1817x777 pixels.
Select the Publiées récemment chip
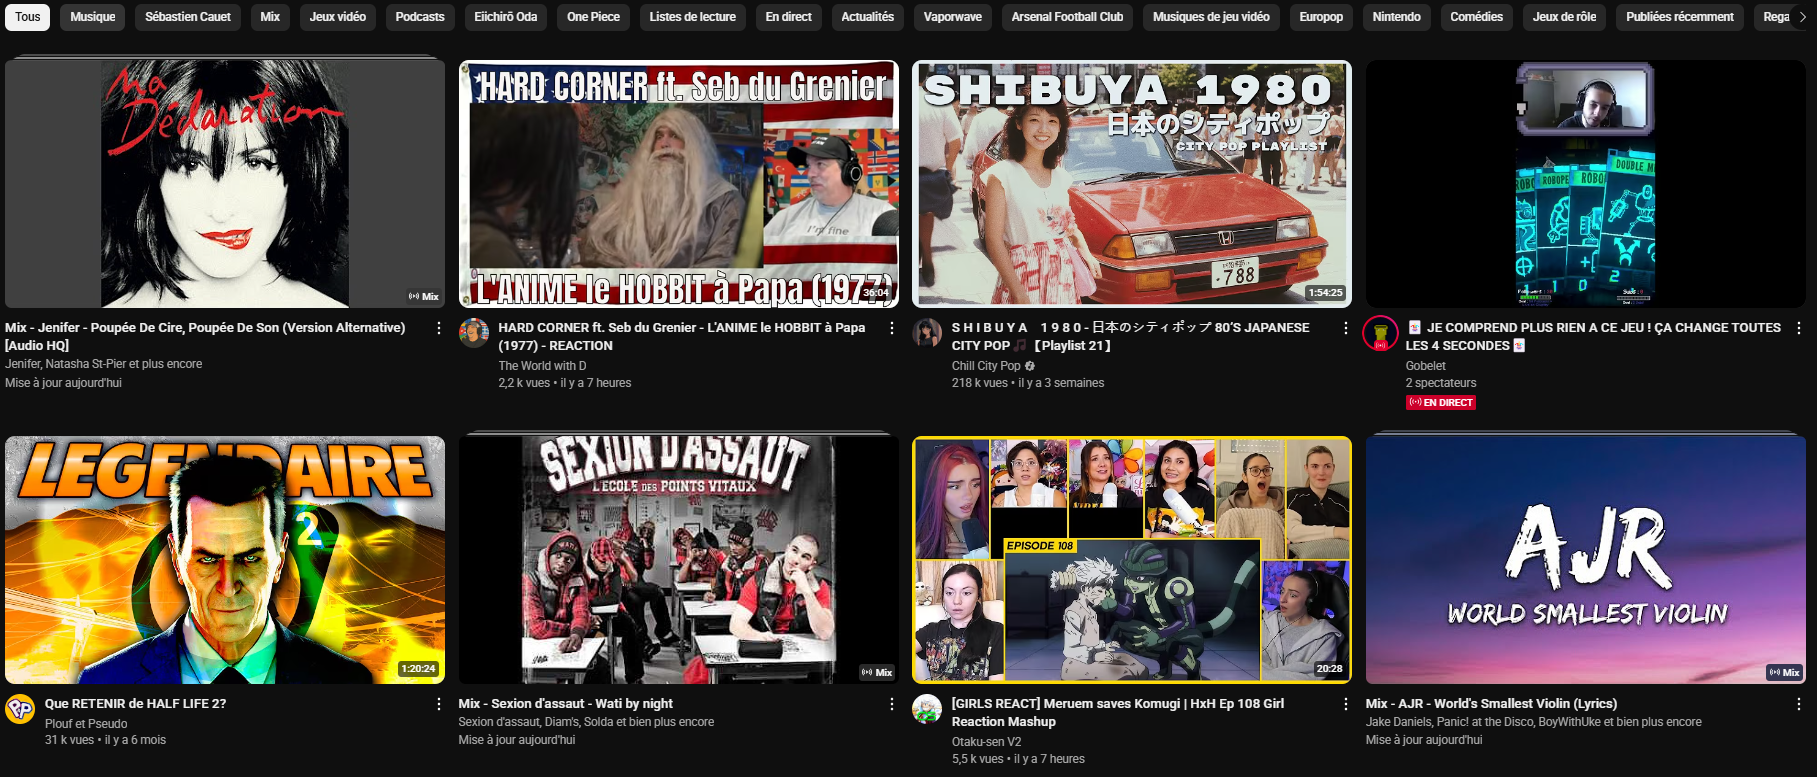1680,17
